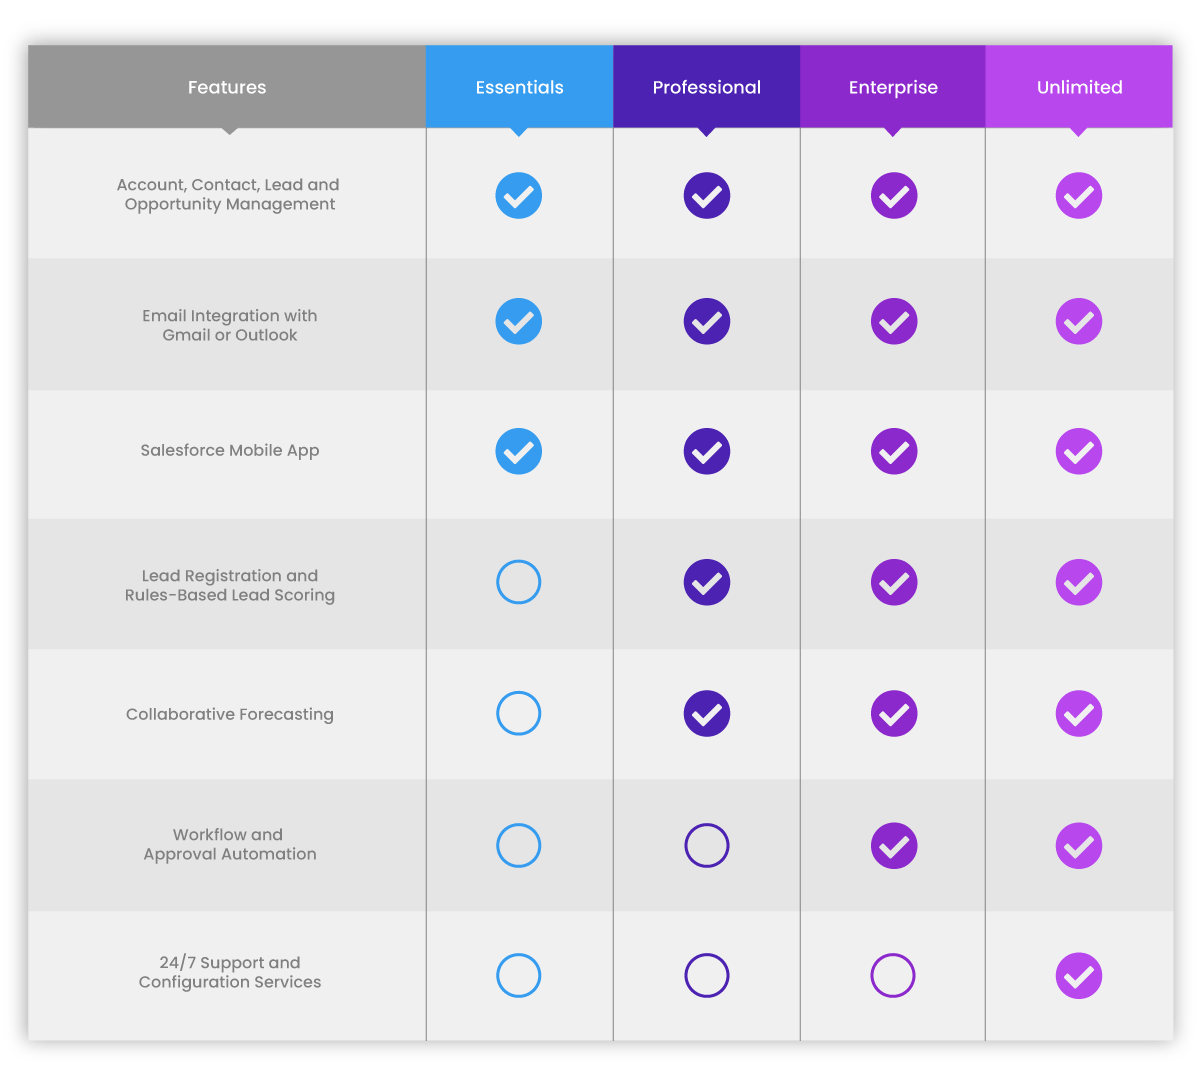
Task: Click Unlimited checkmark for Account Management row
Action: 1079,196
